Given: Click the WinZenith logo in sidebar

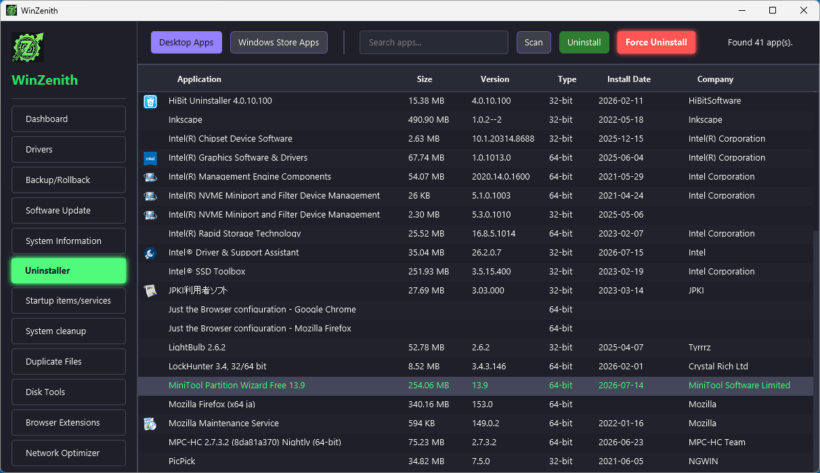Looking at the screenshot, I should (x=28, y=48).
